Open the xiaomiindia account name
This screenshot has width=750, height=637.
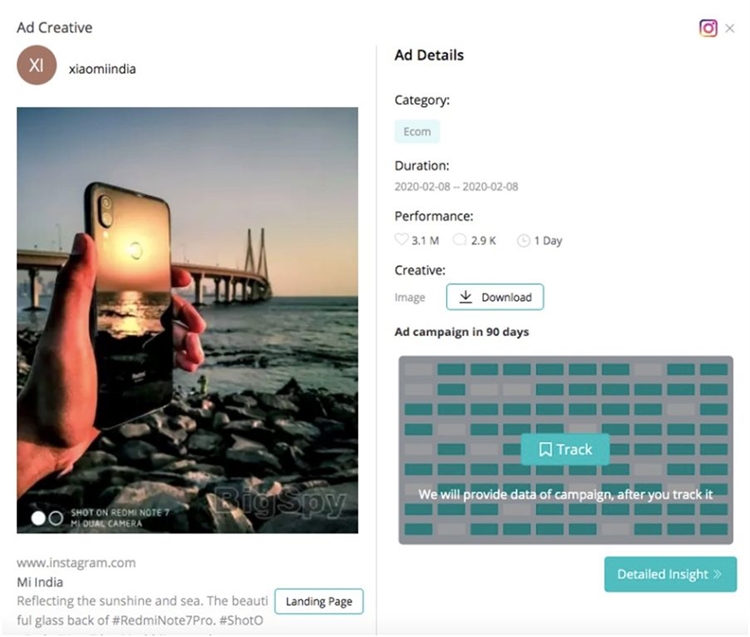(102, 69)
